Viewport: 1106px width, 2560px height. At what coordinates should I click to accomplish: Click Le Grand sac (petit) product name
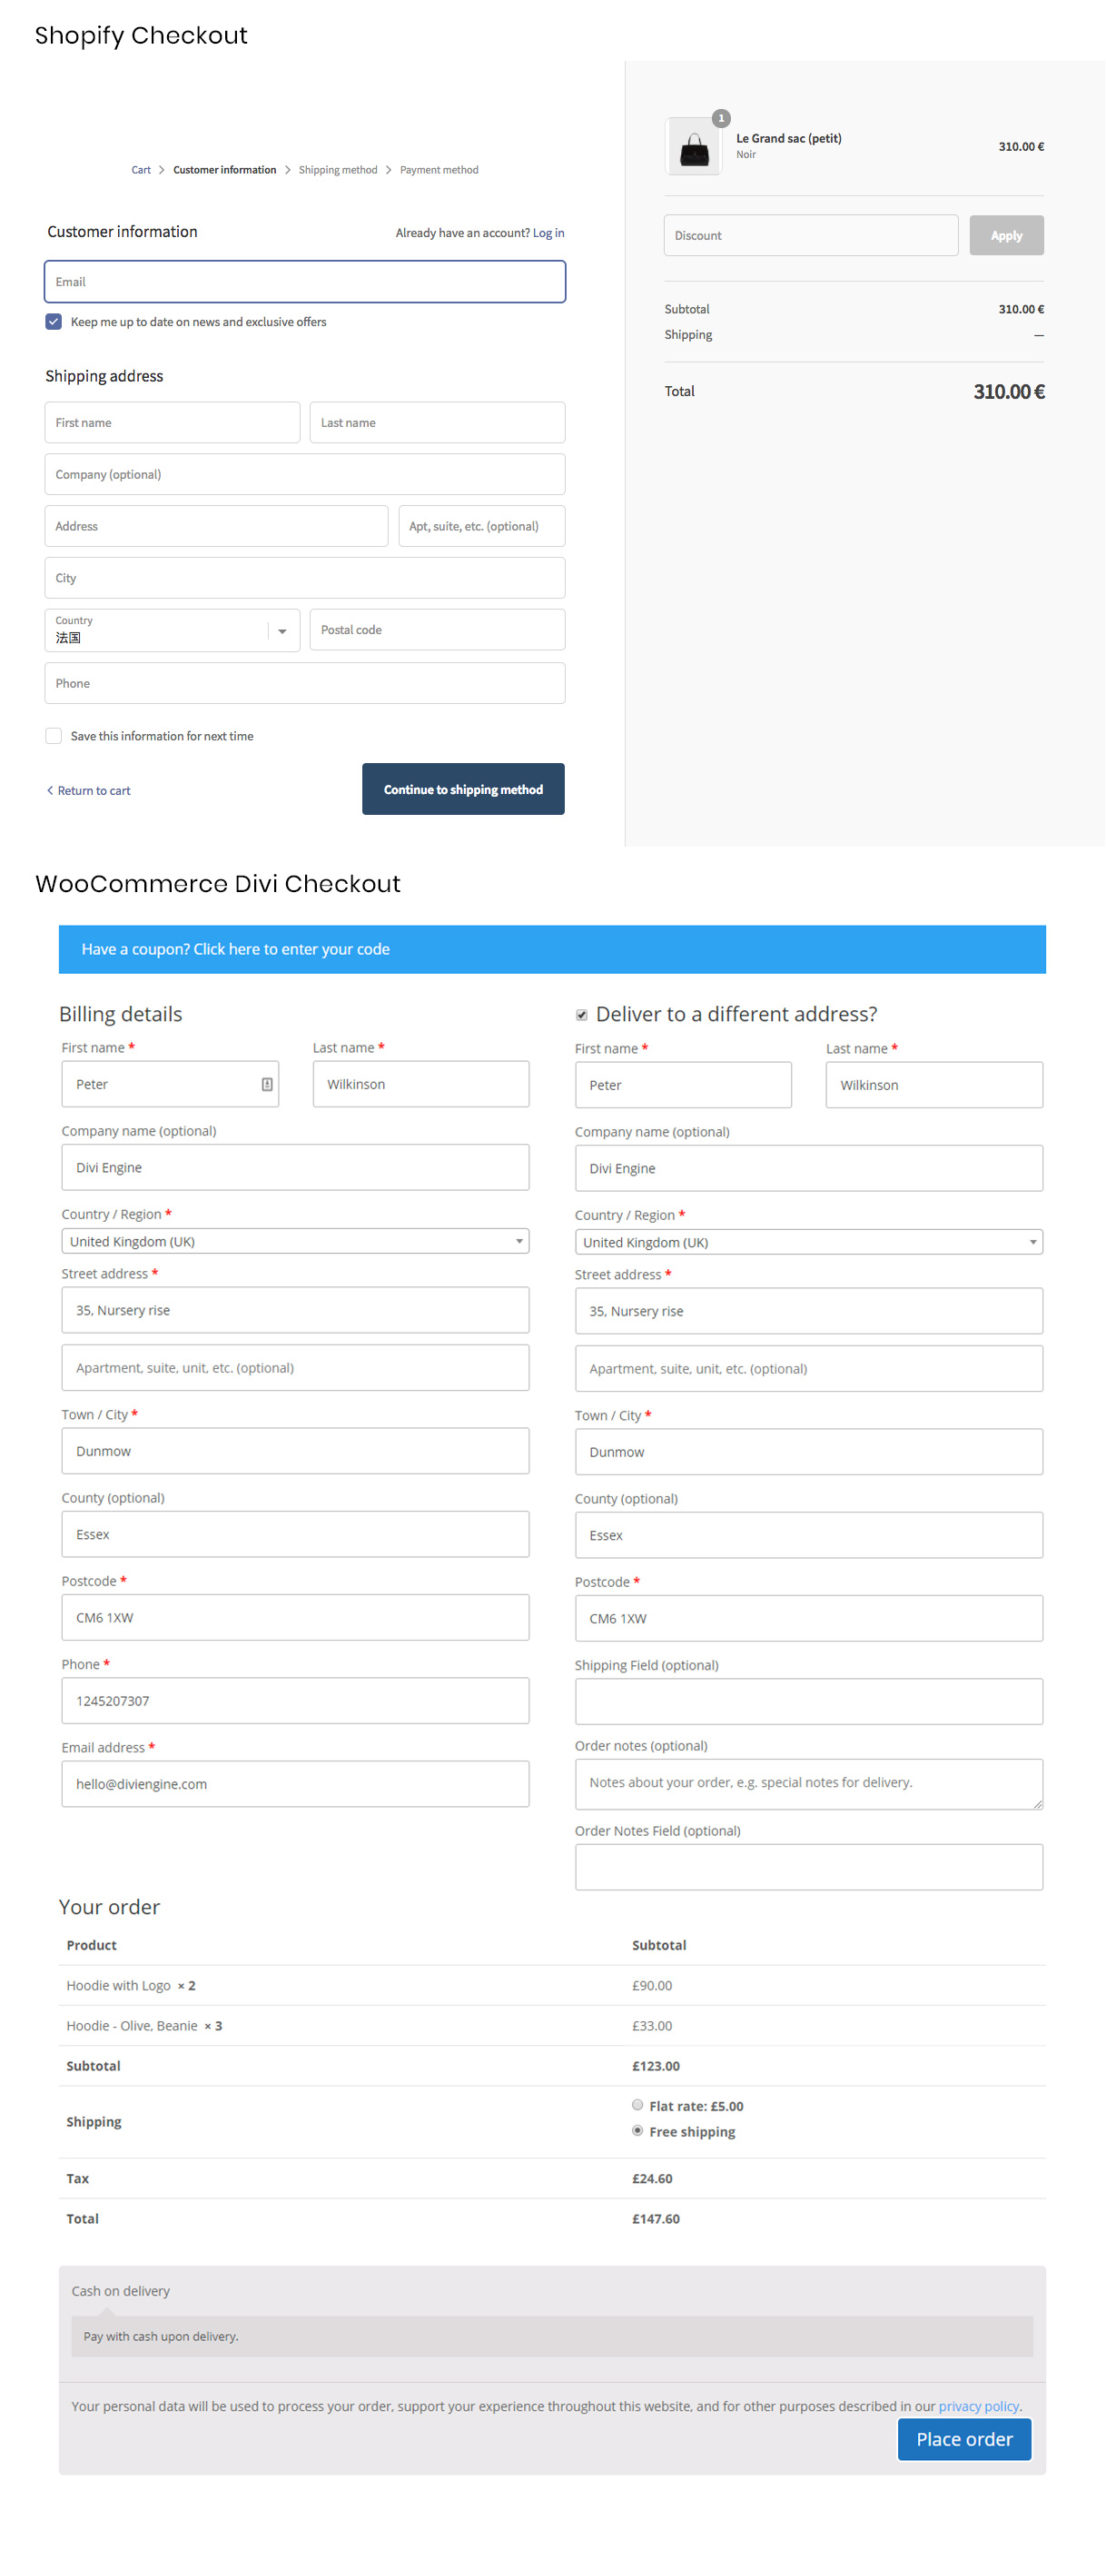tap(789, 138)
